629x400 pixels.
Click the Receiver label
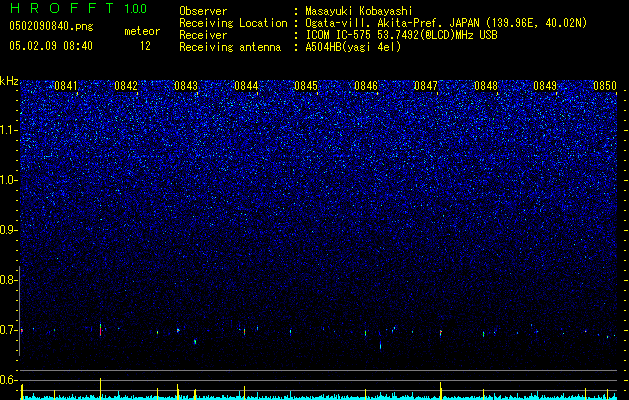tap(203, 35)
